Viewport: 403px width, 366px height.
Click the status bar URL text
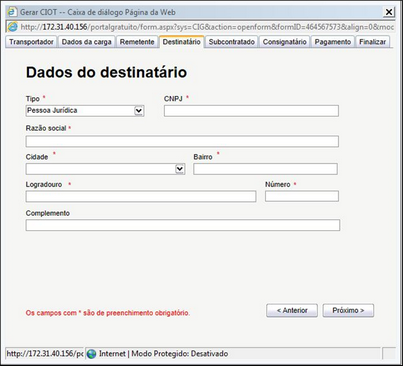45,354
